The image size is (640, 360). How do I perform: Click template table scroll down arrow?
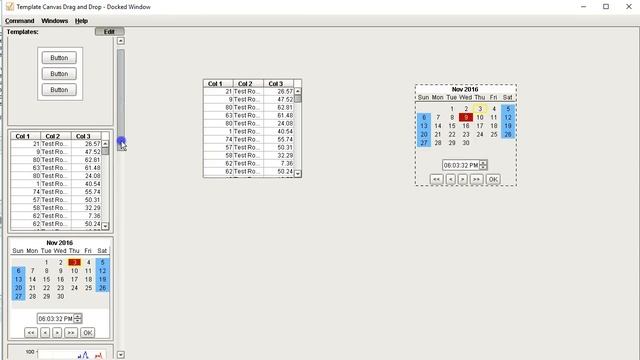pos(105,226)
